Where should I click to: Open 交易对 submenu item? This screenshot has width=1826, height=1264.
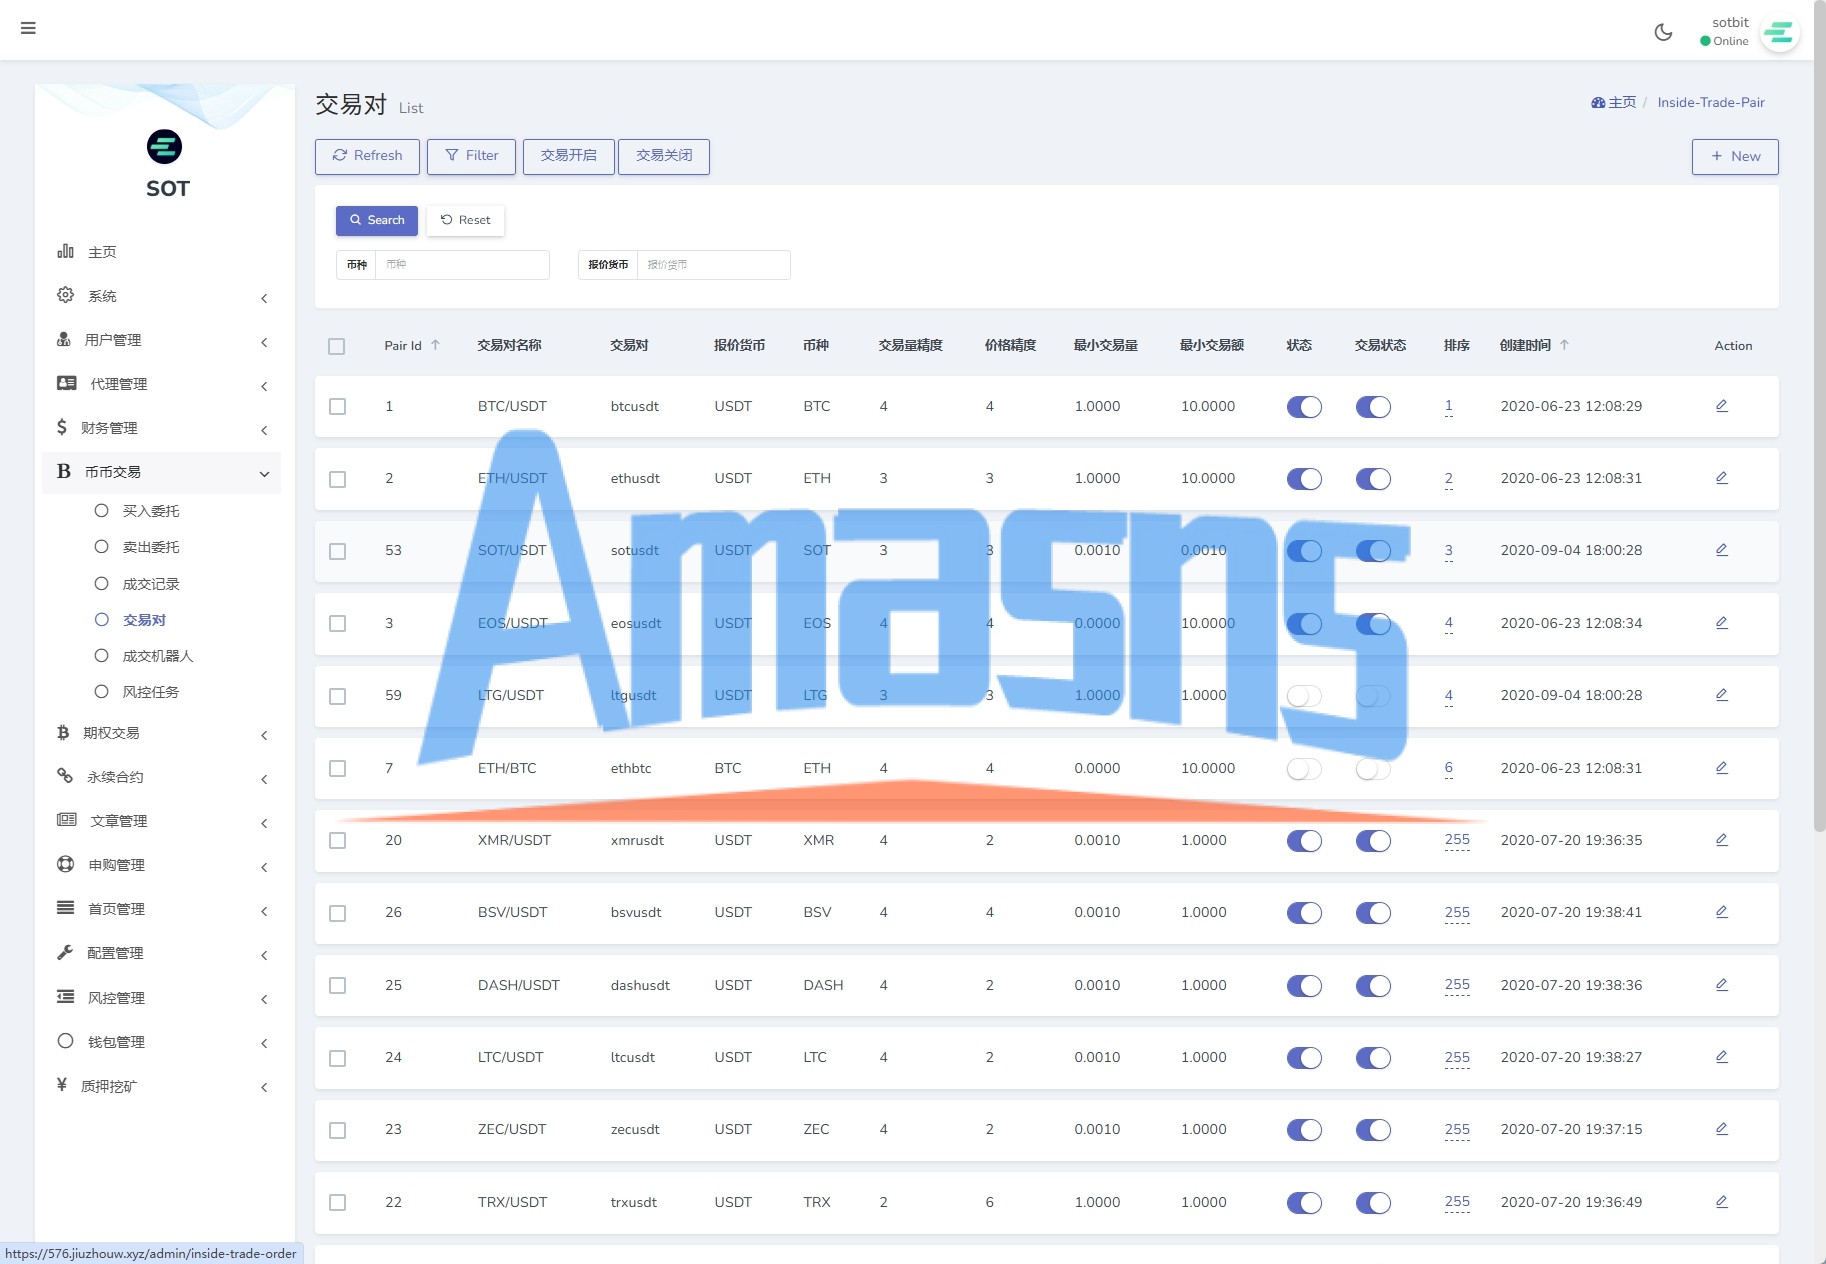tap(144, 620)
